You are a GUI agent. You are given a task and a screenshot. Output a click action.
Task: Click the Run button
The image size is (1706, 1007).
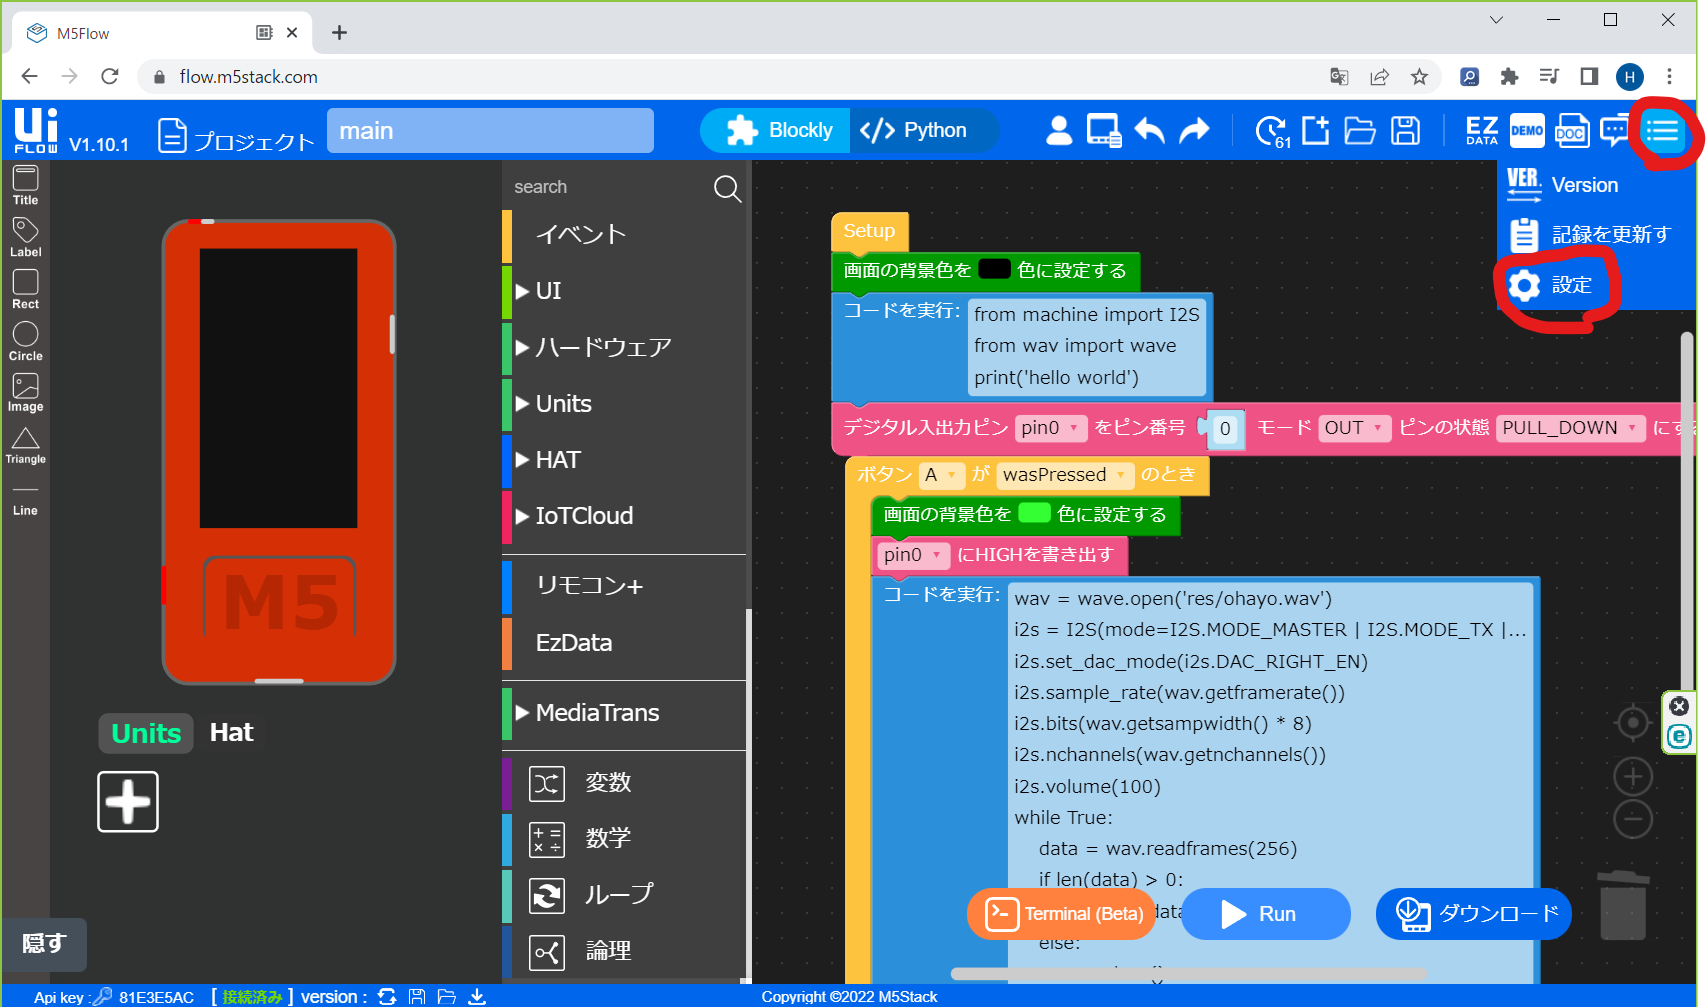pyautogui.click(x=1265, y=914)
